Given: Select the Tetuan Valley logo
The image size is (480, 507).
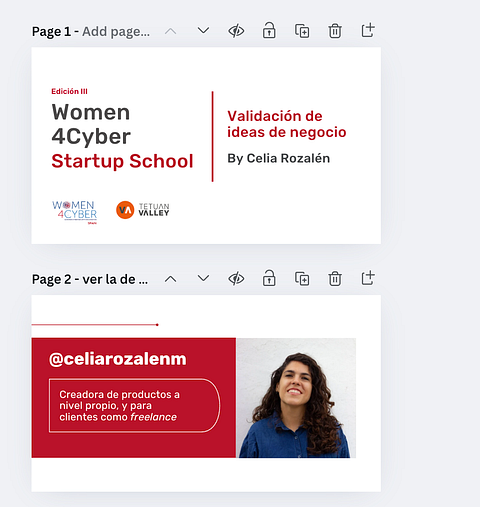Looking at the screenshot, I should (x=143, y=210).
